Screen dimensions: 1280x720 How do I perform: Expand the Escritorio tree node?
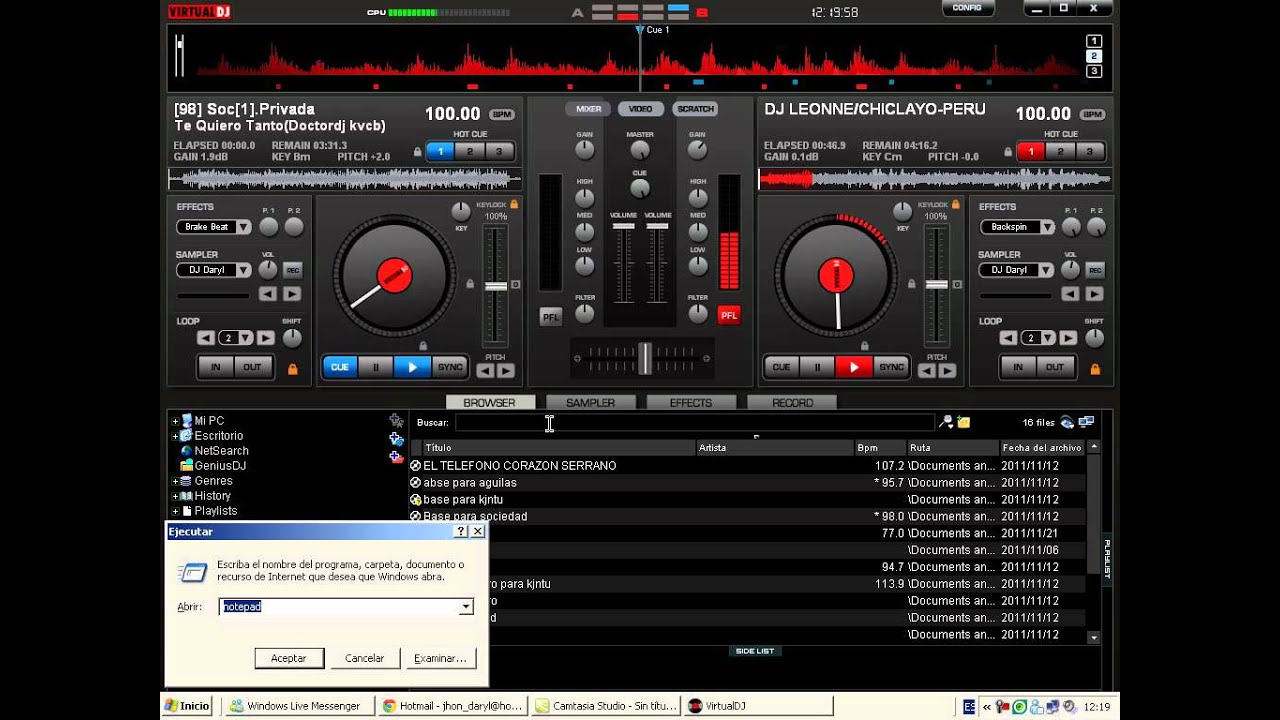pyautogui.click(x=176, y=436)
